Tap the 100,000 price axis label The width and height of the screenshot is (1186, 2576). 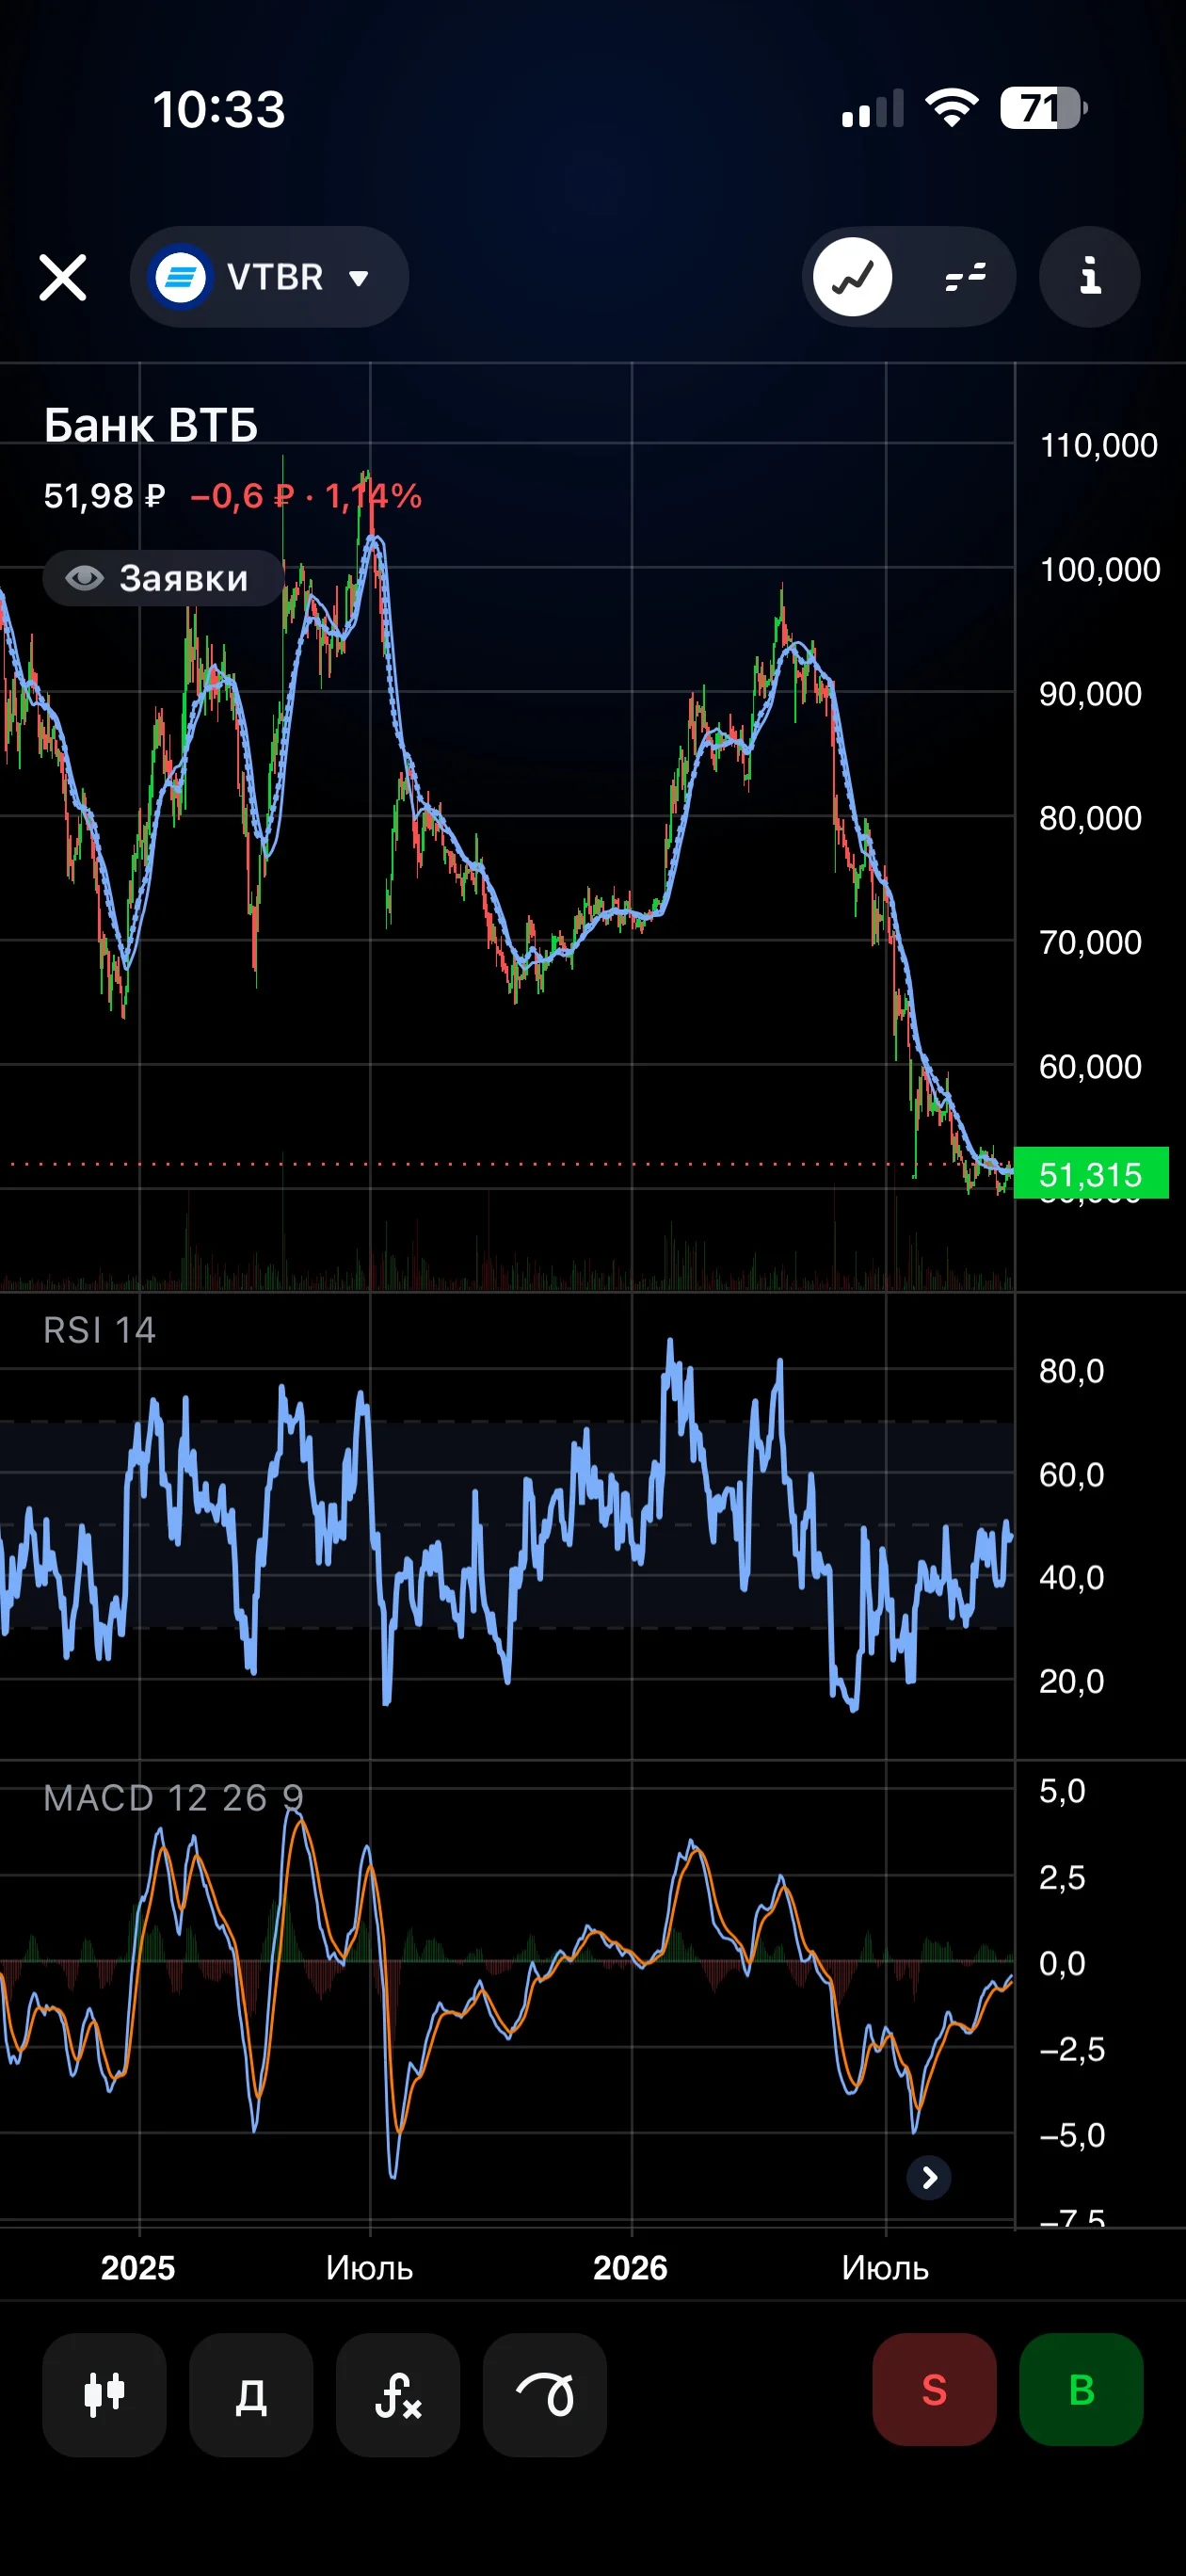[1100, 569]
